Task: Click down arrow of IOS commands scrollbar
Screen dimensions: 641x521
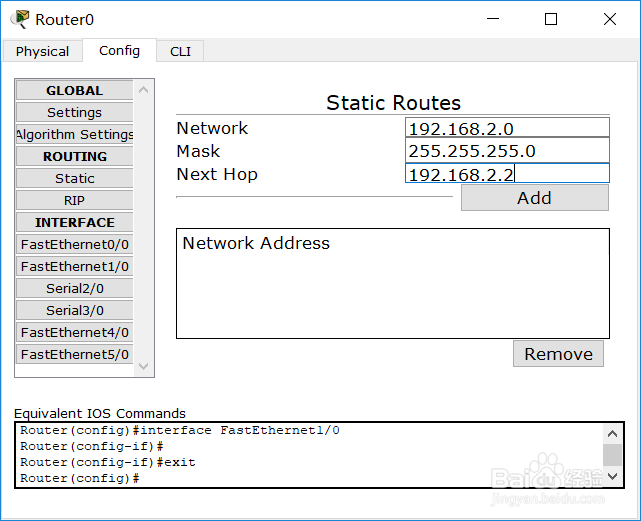Action: [x=612, y=476]
